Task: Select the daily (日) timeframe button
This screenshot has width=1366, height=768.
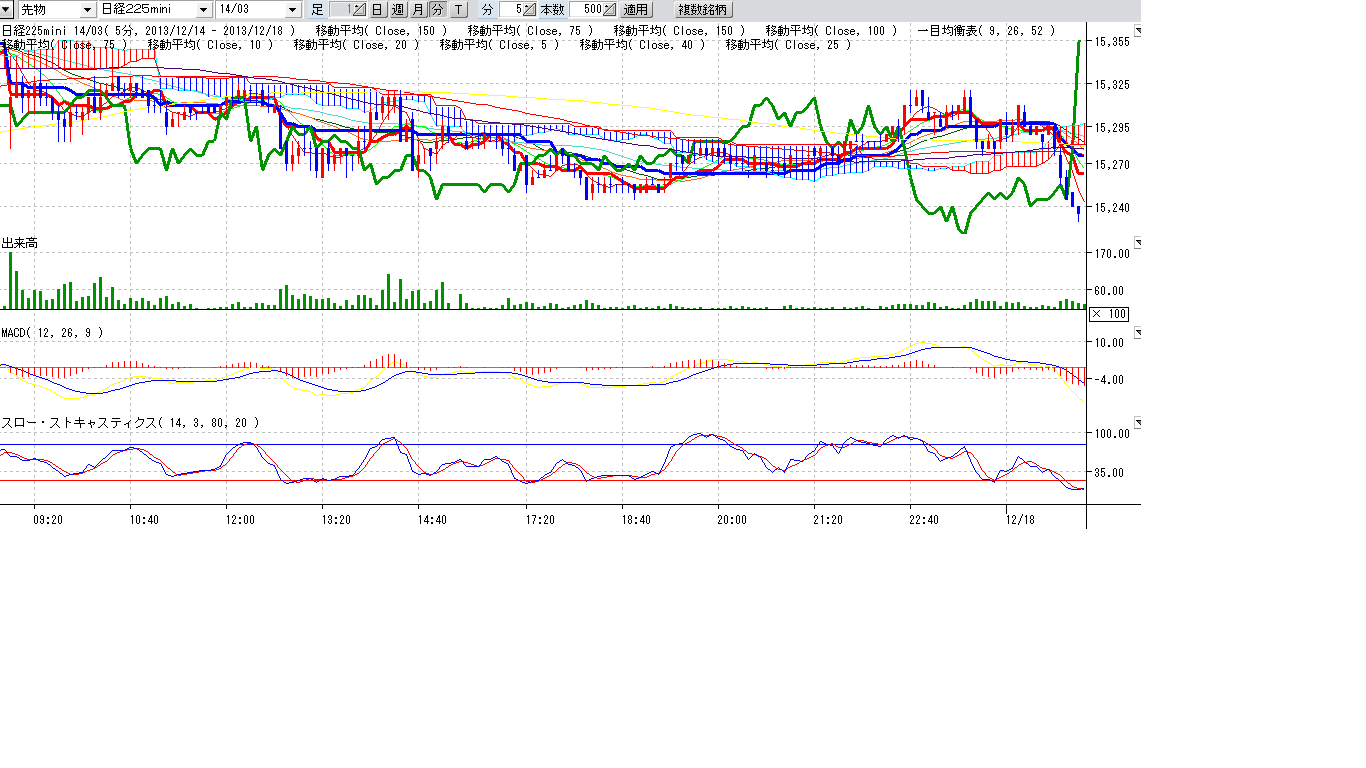Action: (x=377, y=9)
